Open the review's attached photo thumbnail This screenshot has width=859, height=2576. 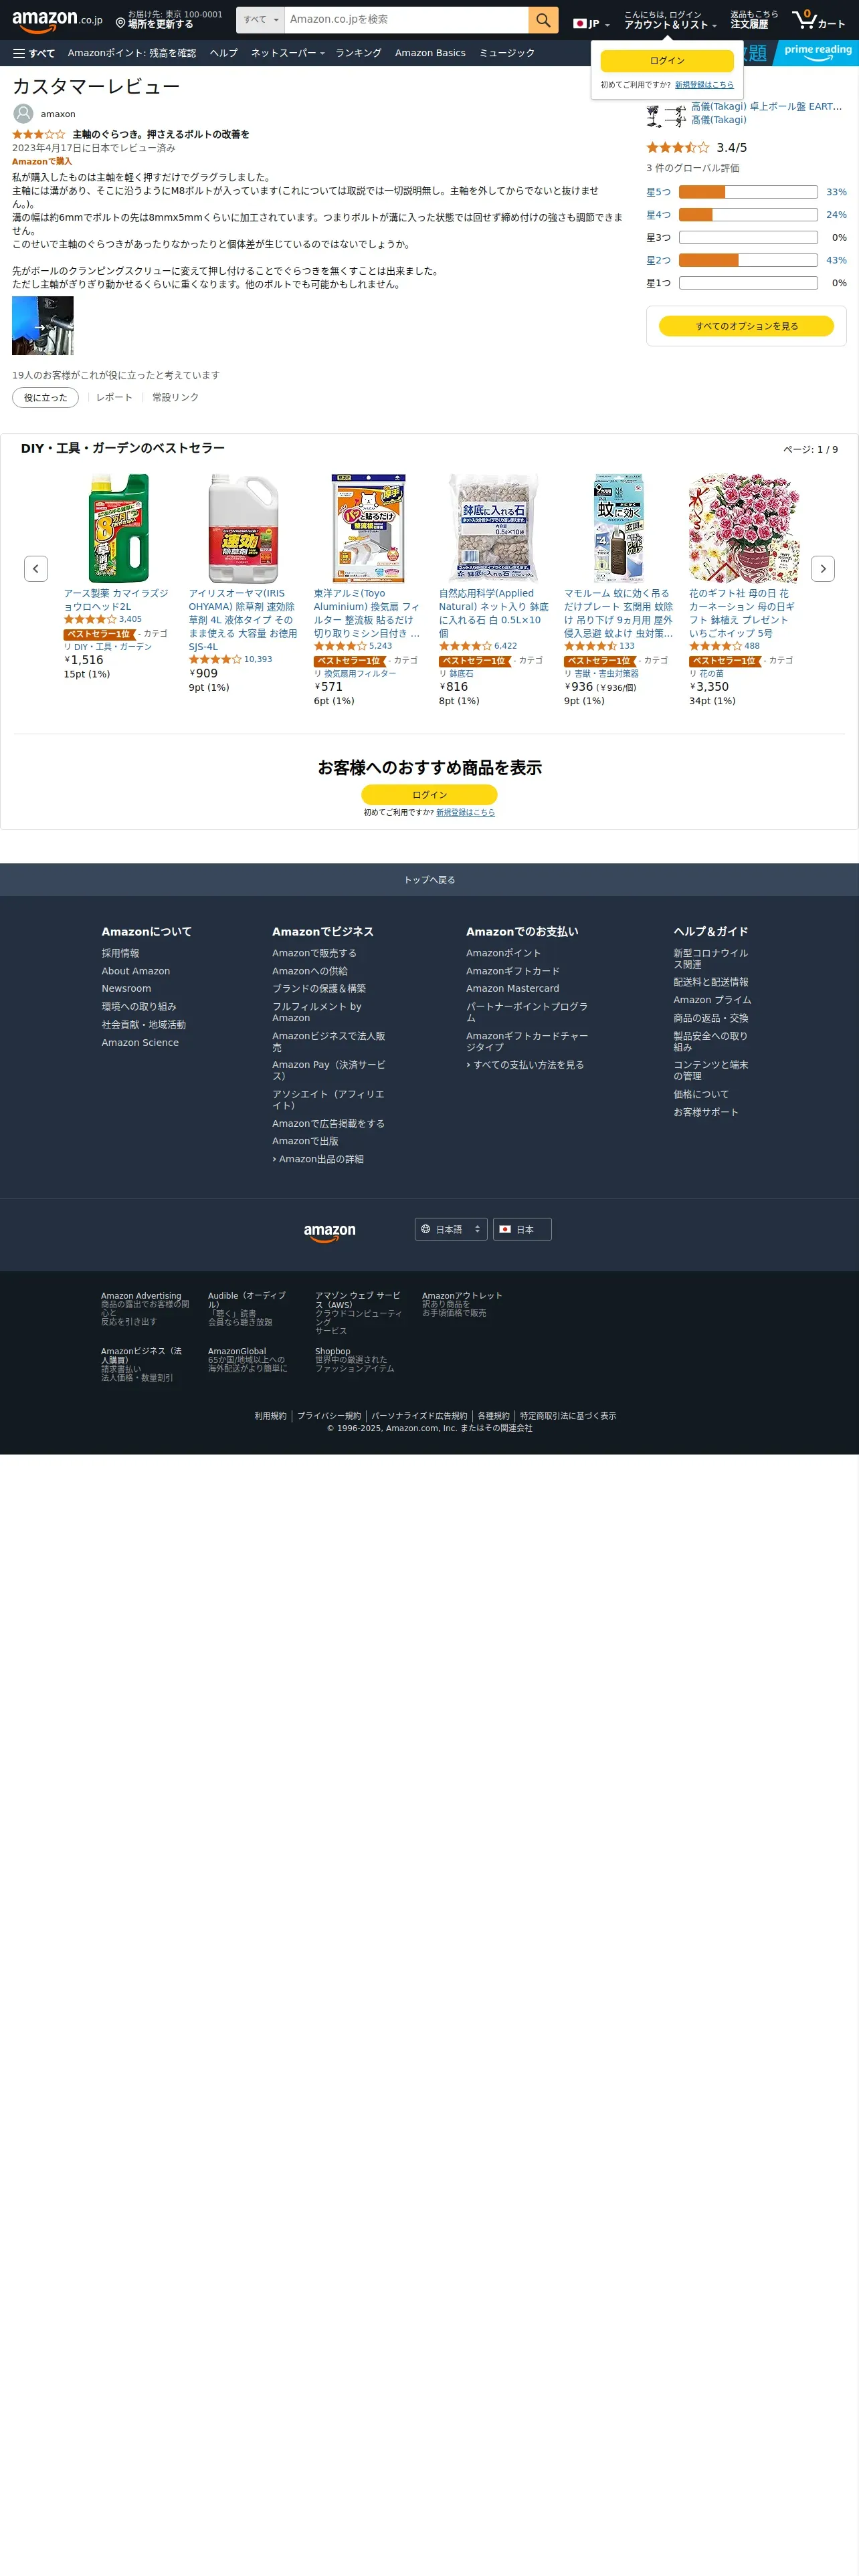pos(42,325)
